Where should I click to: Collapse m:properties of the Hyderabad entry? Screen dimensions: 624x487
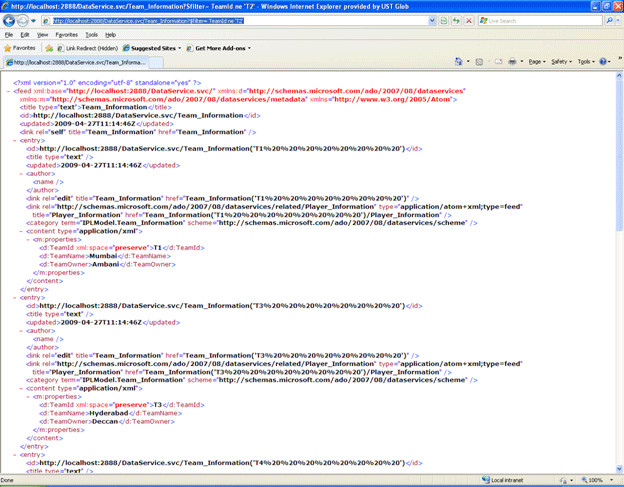click(28, 397)
